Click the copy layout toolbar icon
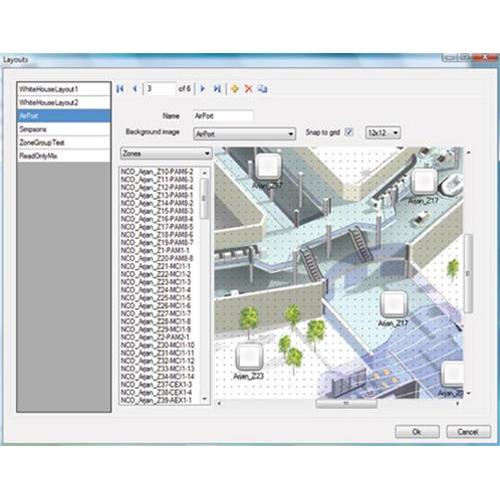500x500 pixels. click(263, 89)
